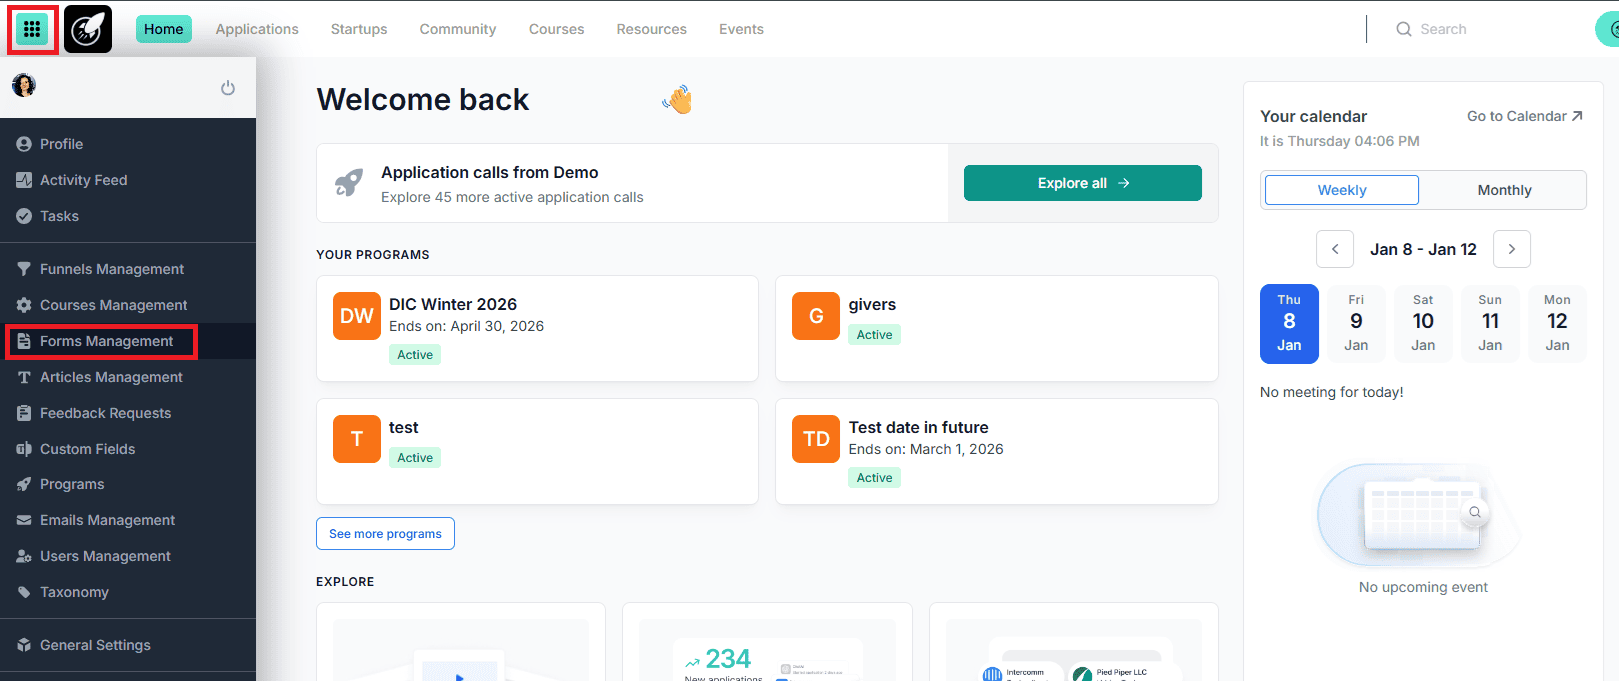Open Courses Management gear item

point(113,305)
